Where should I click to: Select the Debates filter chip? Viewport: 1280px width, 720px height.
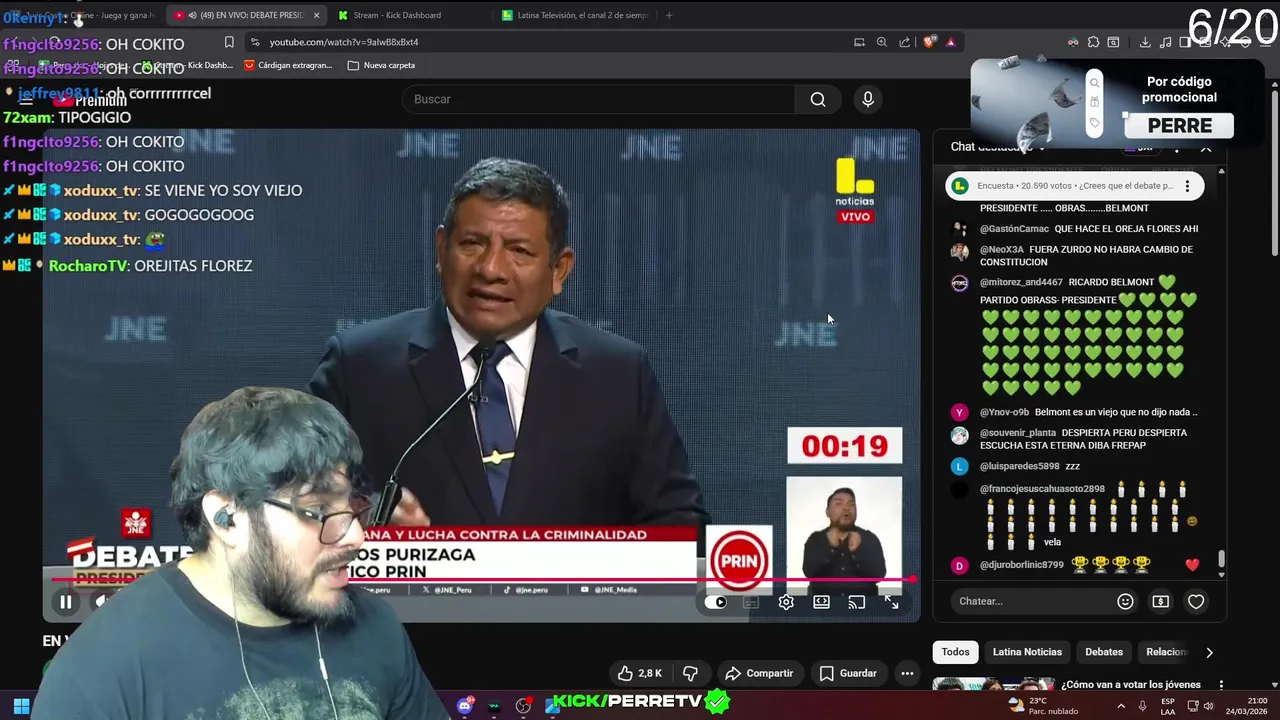(1104, 652)
